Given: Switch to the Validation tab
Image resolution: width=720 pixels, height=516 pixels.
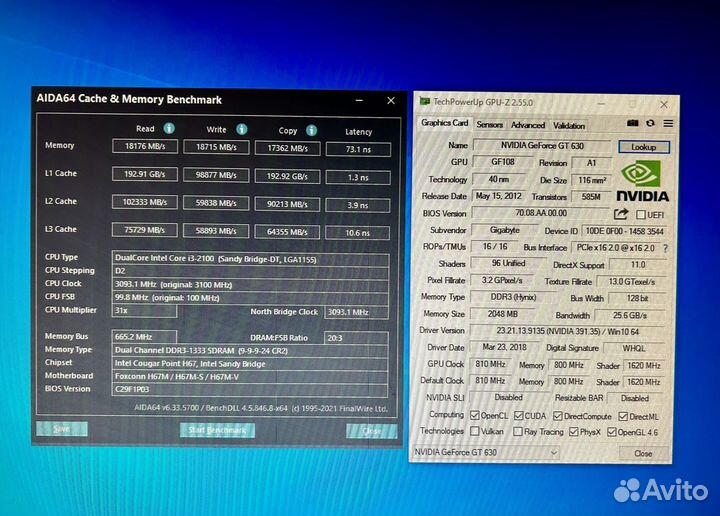Looking at the screenshot, I should click(568, 125).
